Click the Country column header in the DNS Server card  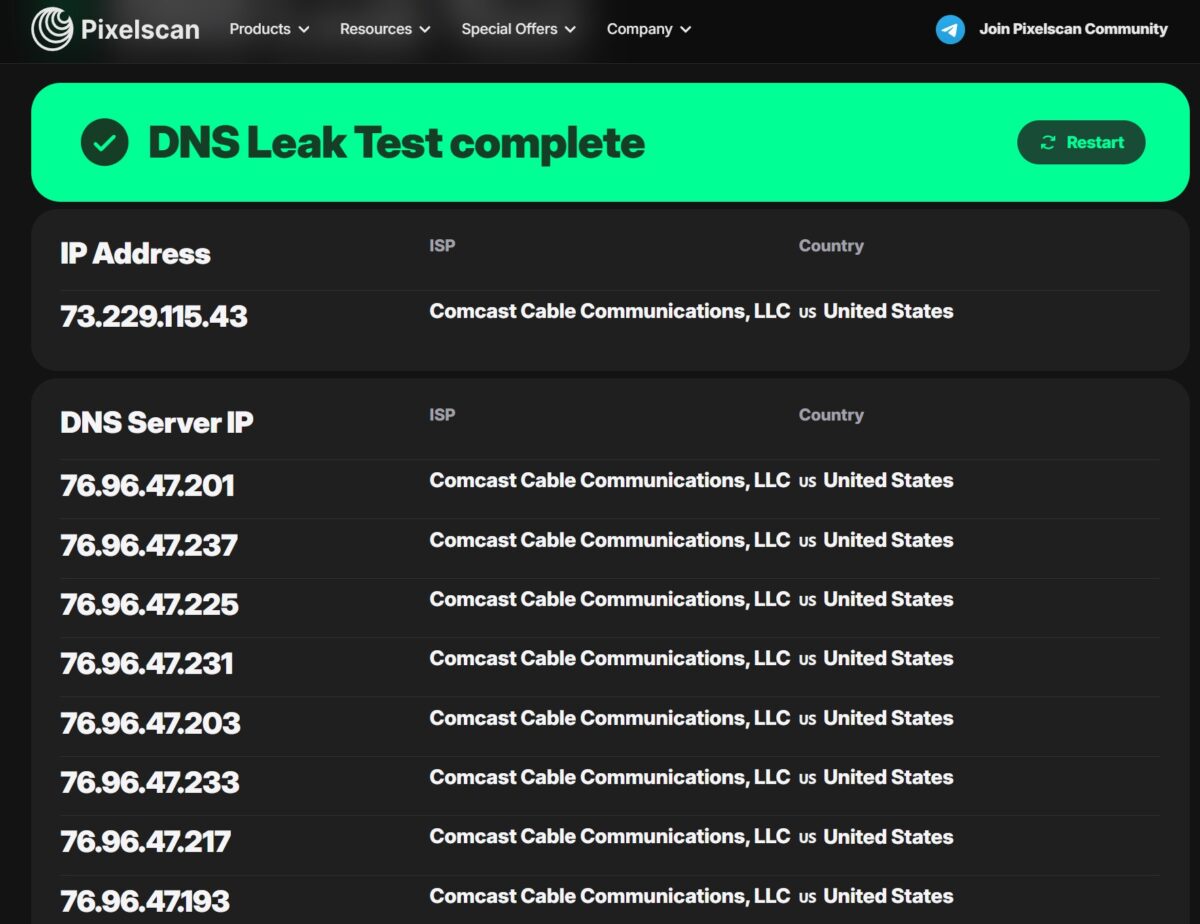(831, 414)
